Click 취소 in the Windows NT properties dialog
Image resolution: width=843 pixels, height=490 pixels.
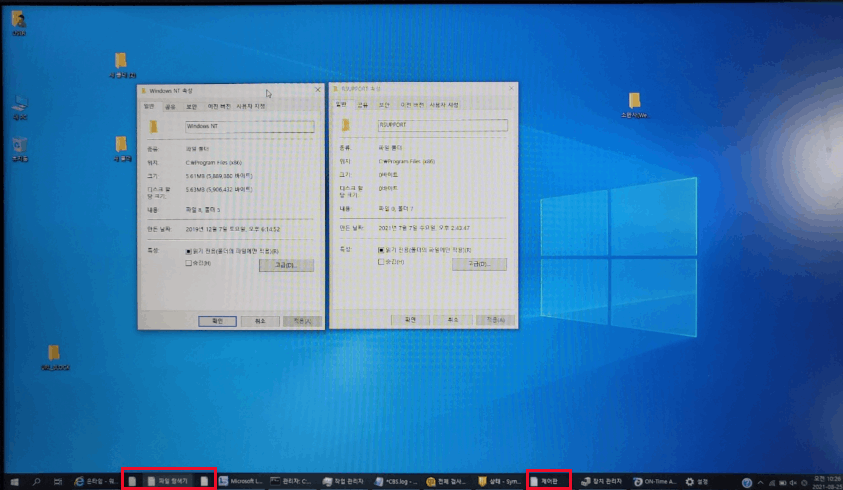coord(260,321)
